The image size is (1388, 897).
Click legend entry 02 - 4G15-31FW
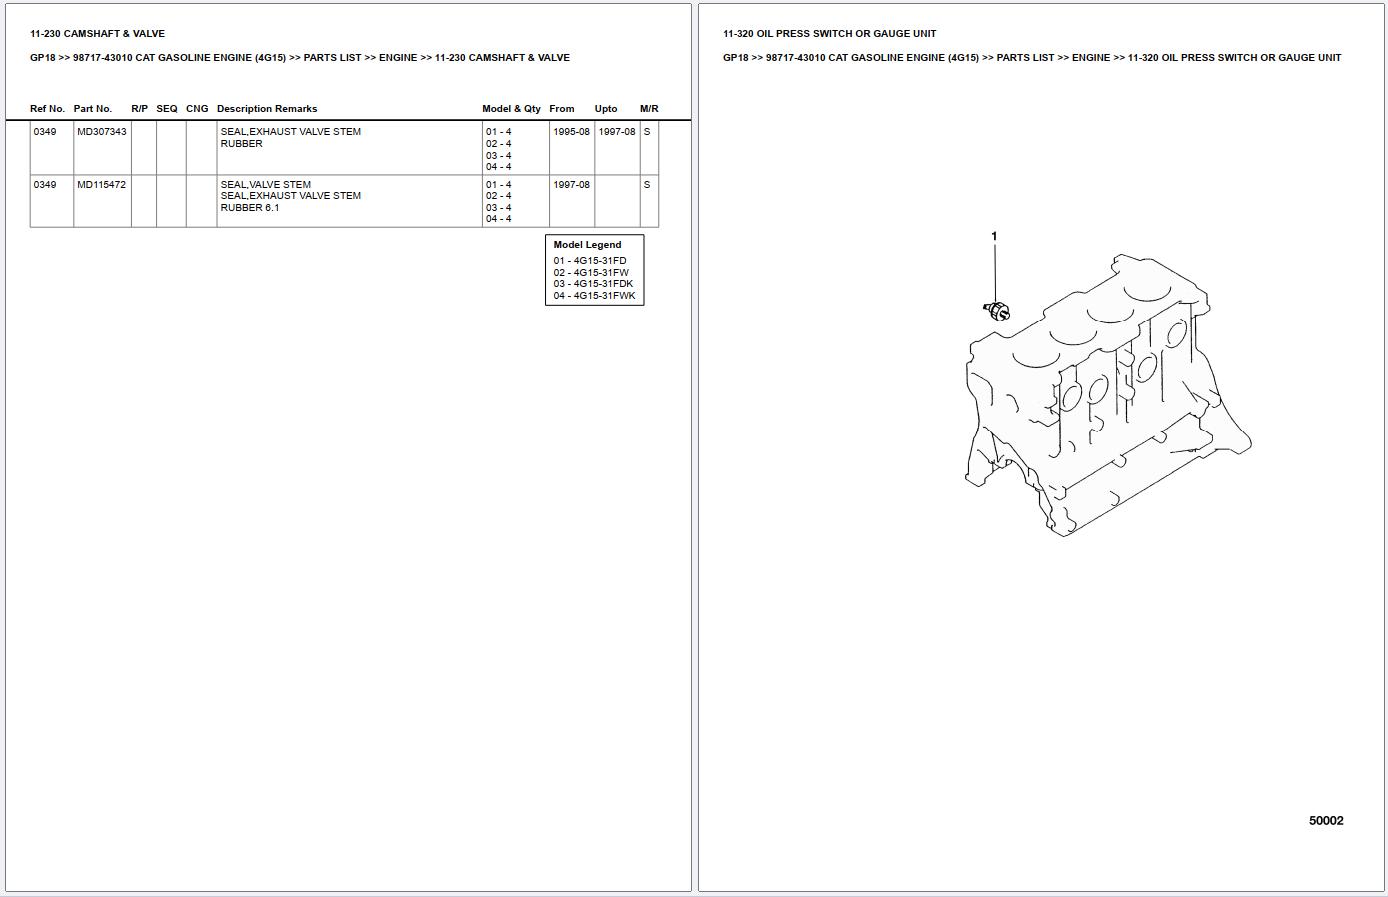(x=591, y=273)
